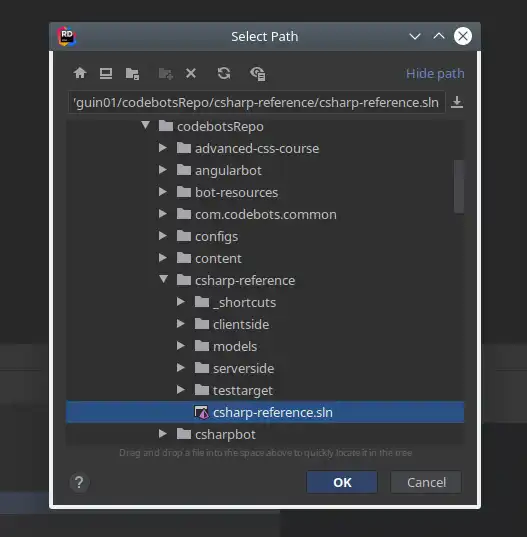The height and width of the screenshot is (537, 527).
Task: Collapse the csharp-reference folder
Action: click(x=164, y=279)
